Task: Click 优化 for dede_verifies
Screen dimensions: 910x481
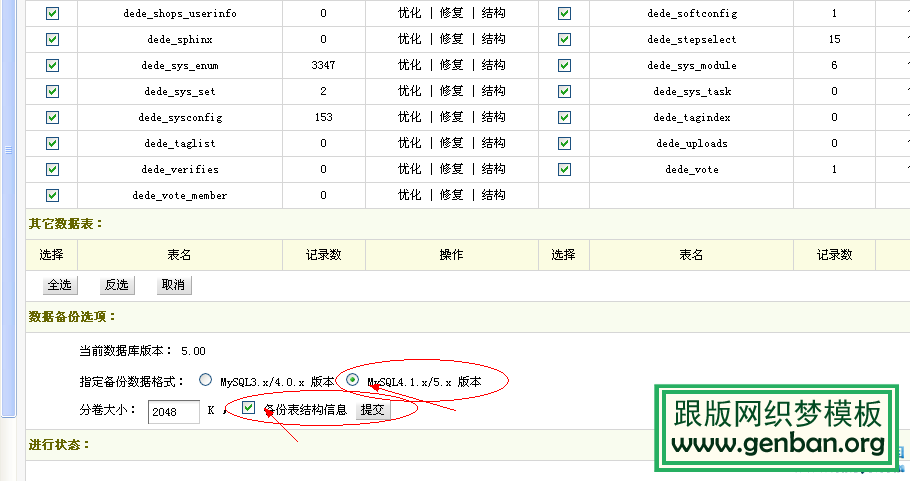Action: click(410, 169)
